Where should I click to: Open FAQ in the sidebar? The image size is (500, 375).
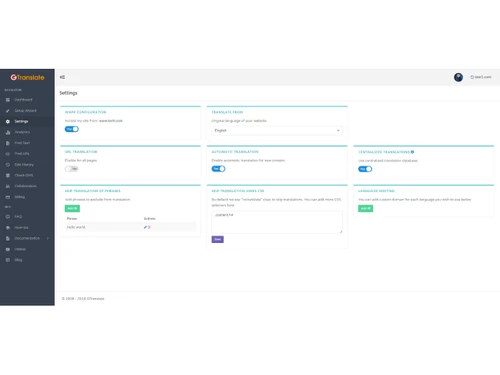[x=18, y=217]
